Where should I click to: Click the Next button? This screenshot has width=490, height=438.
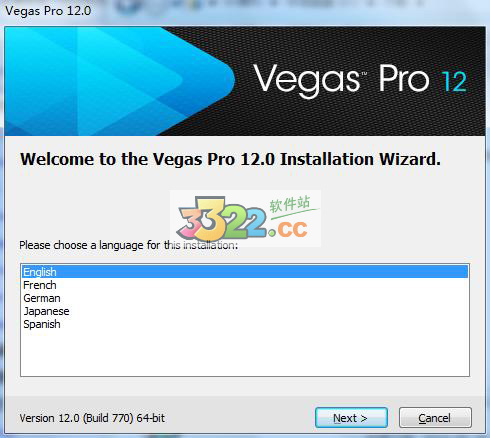click(351, 417)
